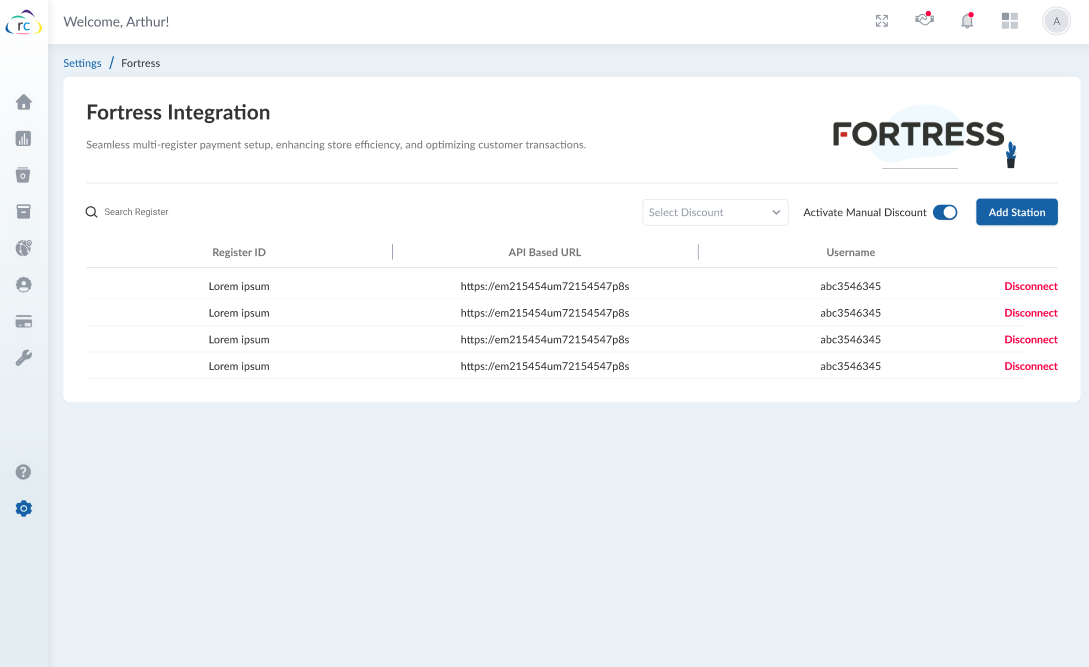Select fourth row's Lorem ipsum cell
Viewport: 1089px width, 667px height.
[239, 366]
